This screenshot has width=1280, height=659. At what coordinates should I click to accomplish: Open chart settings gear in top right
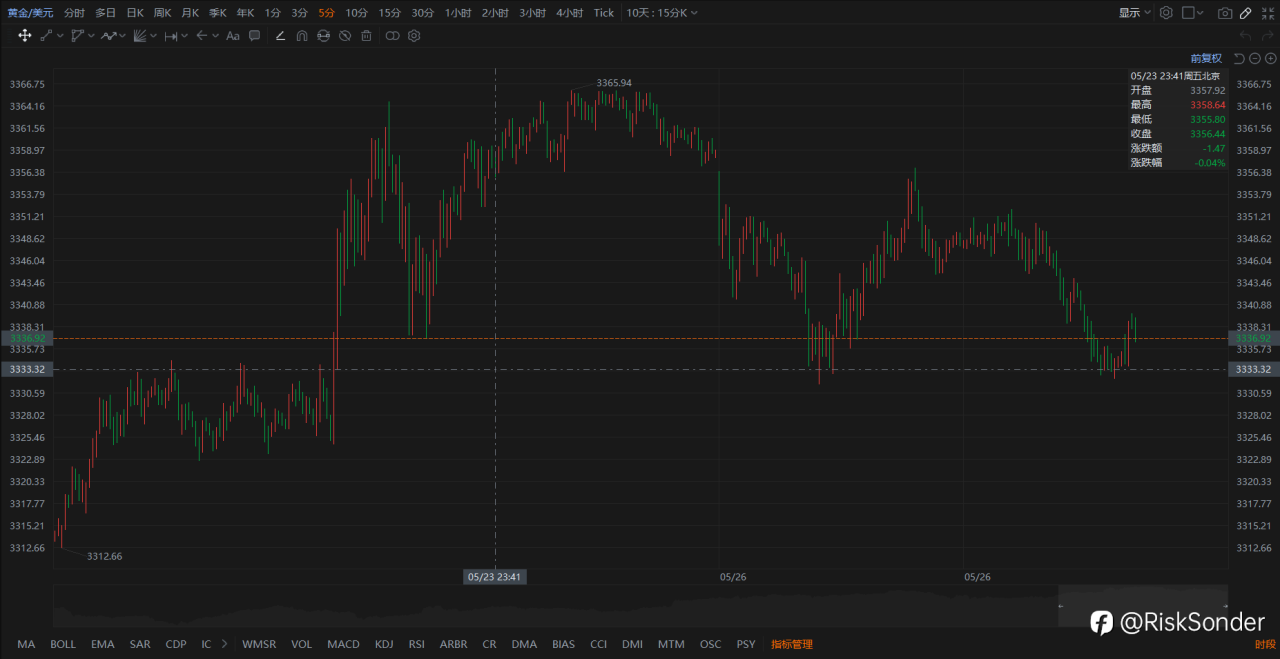tap(1166, 13)
